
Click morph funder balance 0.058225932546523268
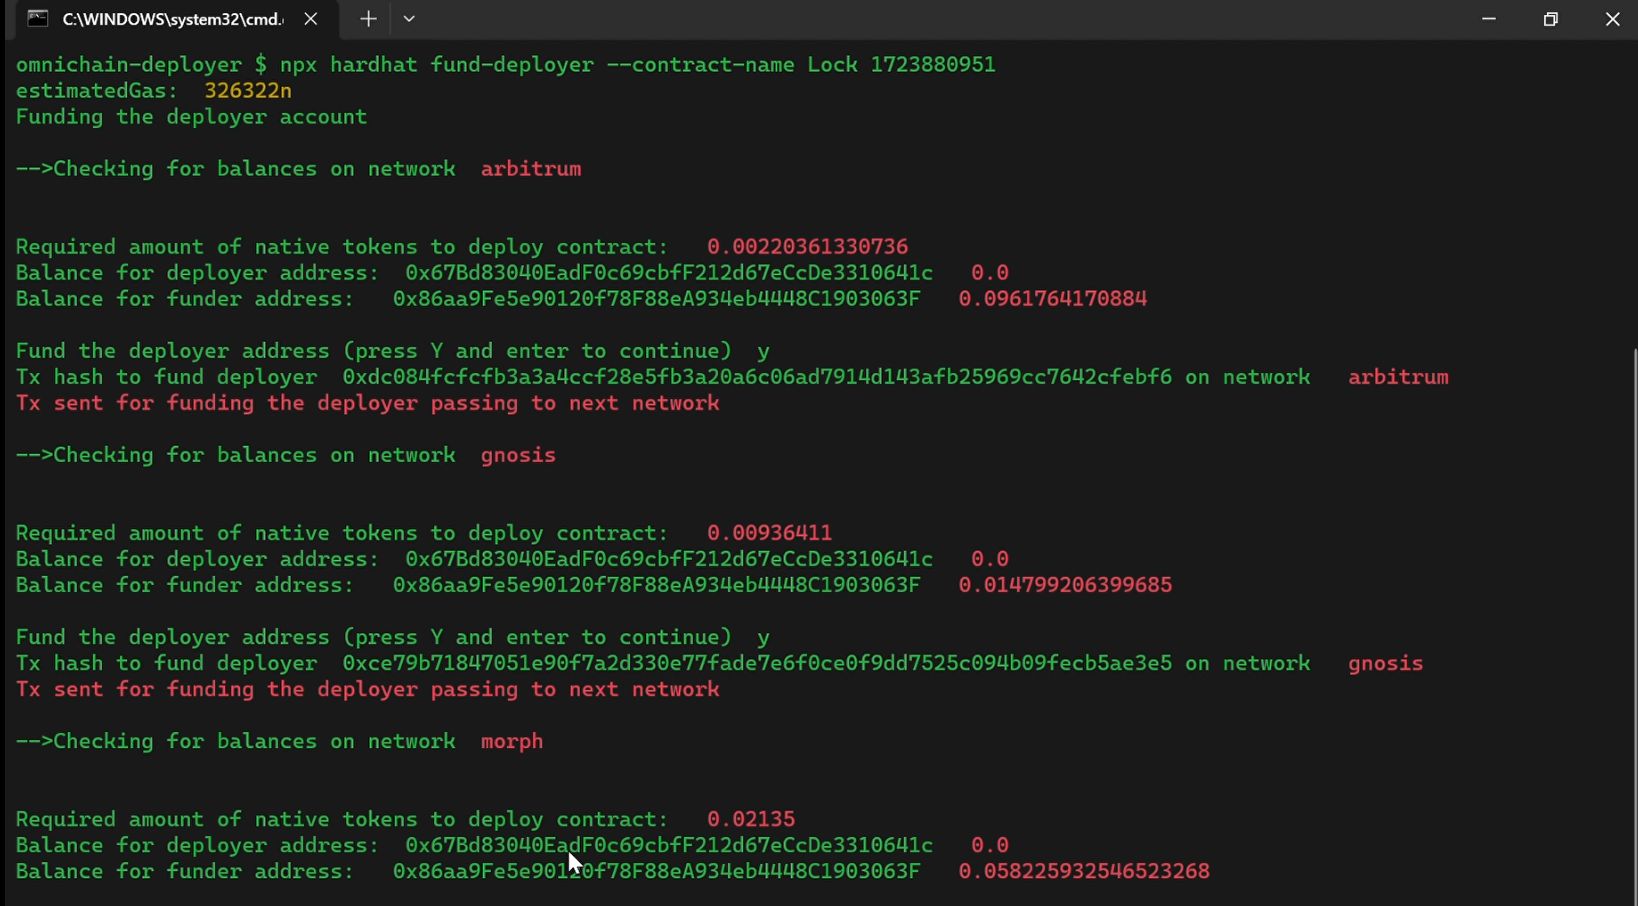(x=1084, y=871)
